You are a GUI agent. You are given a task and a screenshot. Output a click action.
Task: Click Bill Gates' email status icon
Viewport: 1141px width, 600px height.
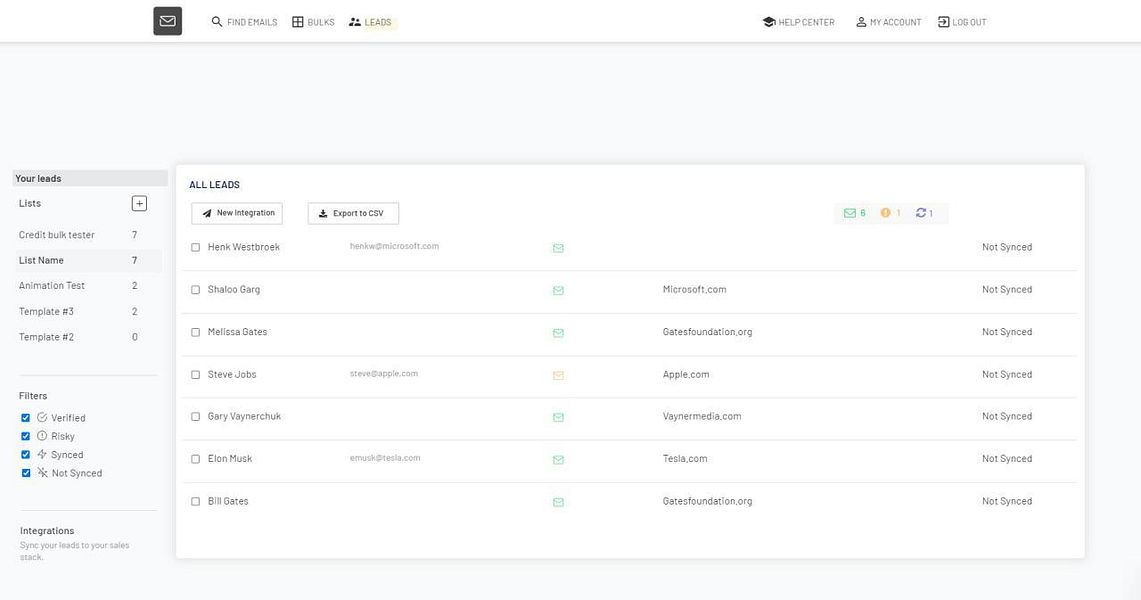(x=558, y=502)
